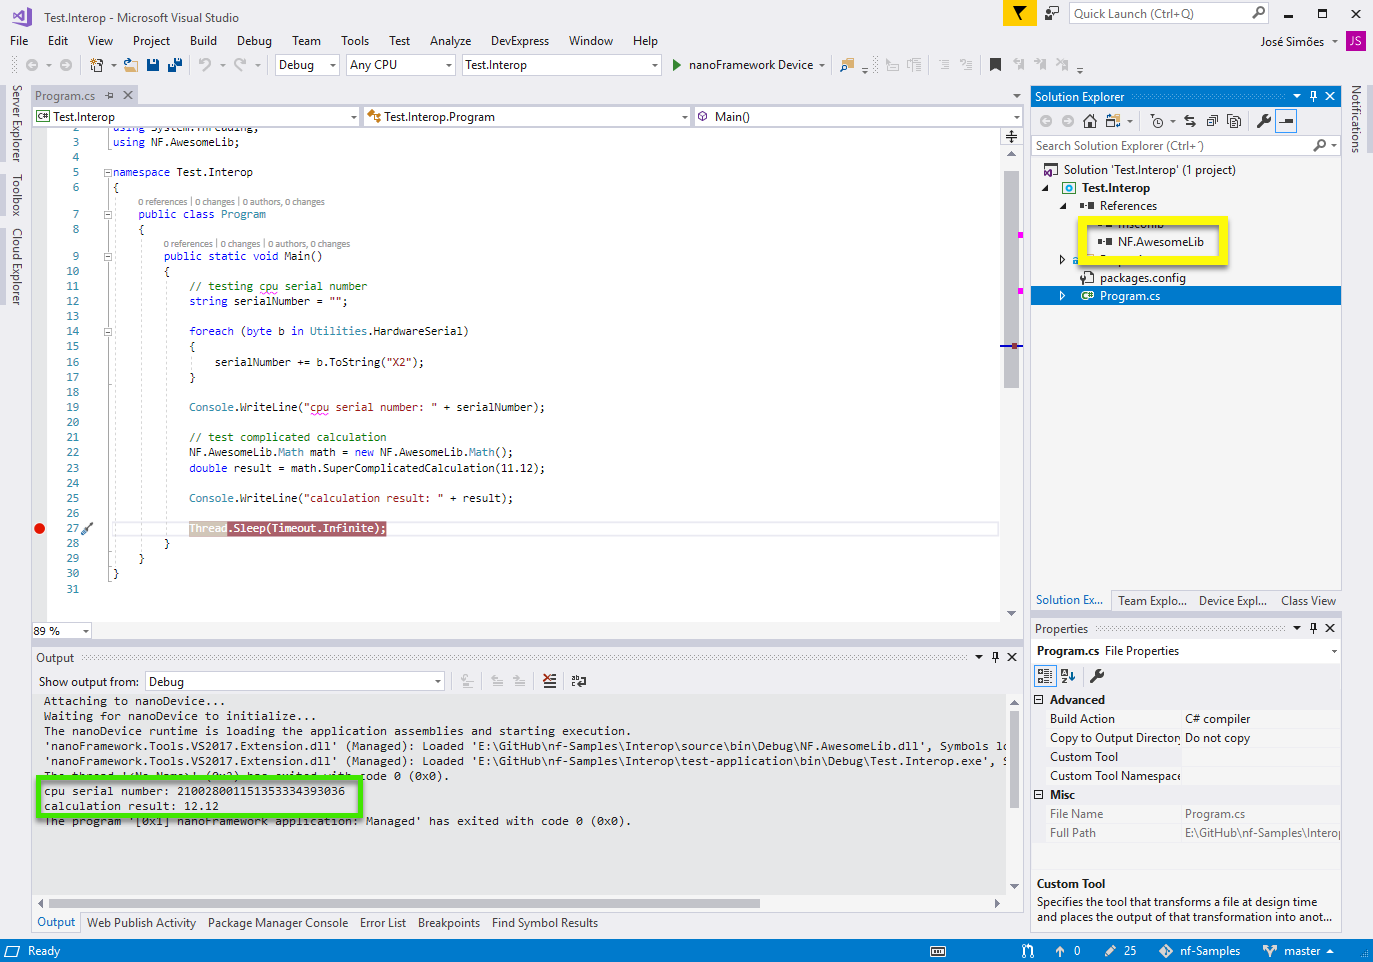This screenshot has width=1373, height=962.
Task: Start debugging with green play arrow
Action: [x=677, y=65]
